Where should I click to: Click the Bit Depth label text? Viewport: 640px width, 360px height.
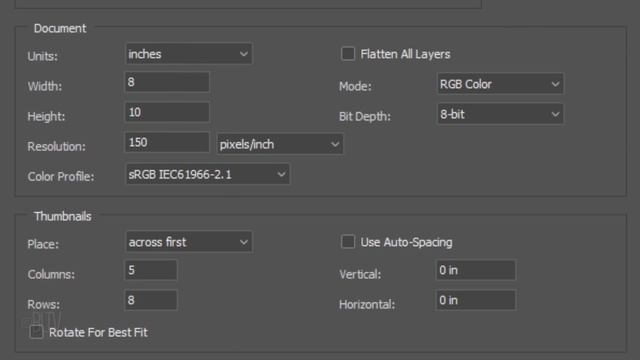click(x=365, y=117)
